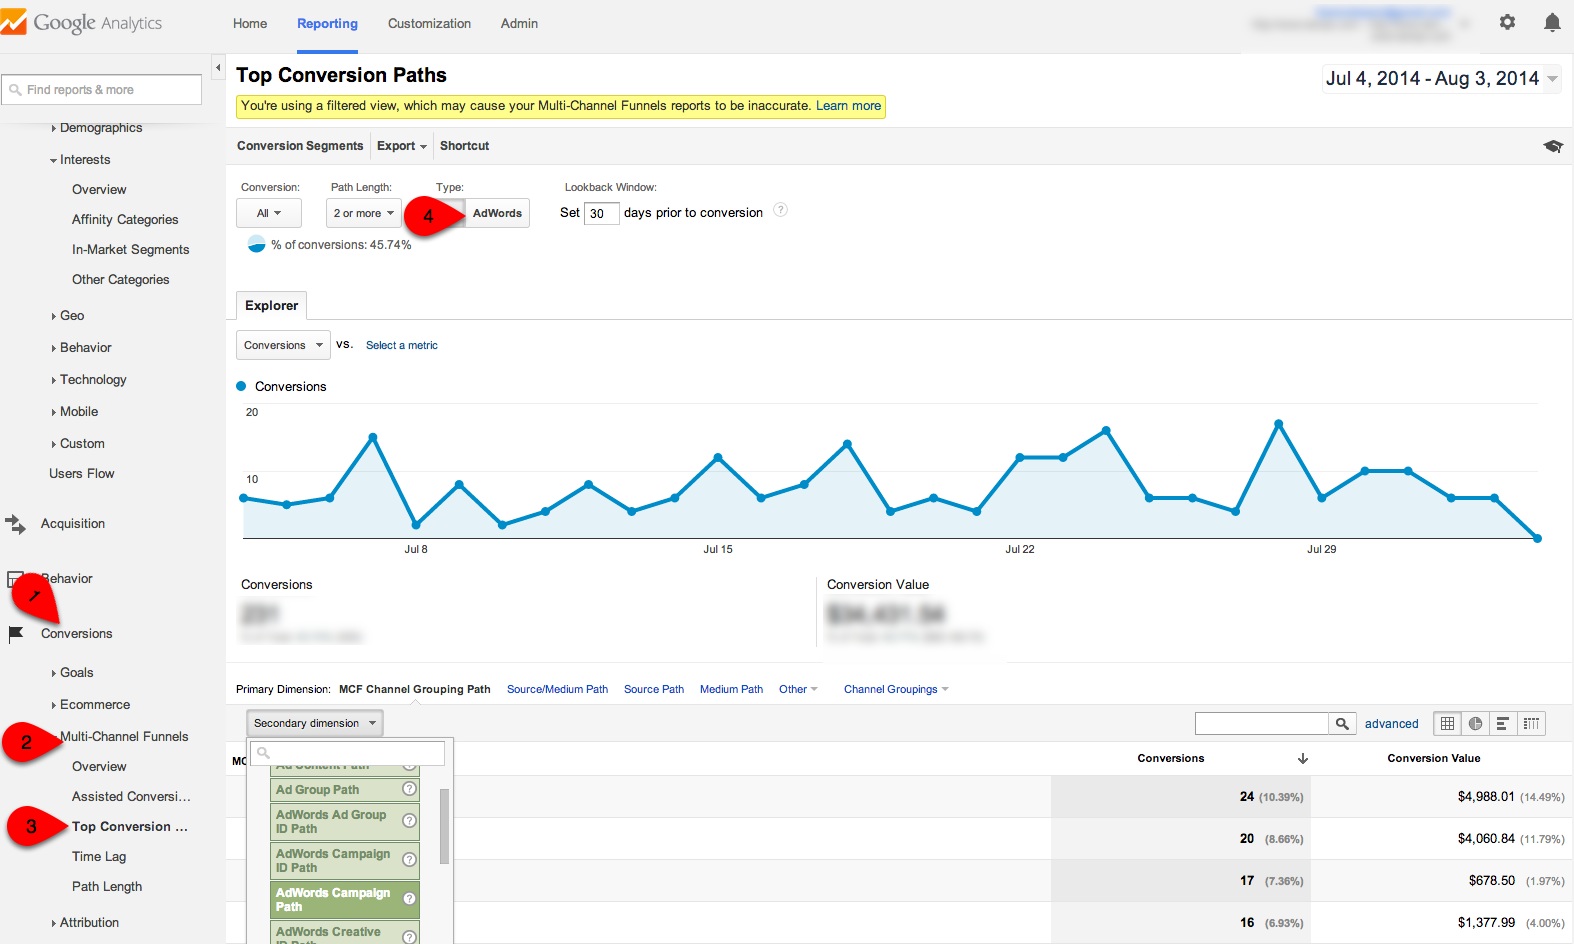The height and width of the screenshot is (944, 1574).
Task: Open the Path Length dropdown
Action: coord(363,213)
